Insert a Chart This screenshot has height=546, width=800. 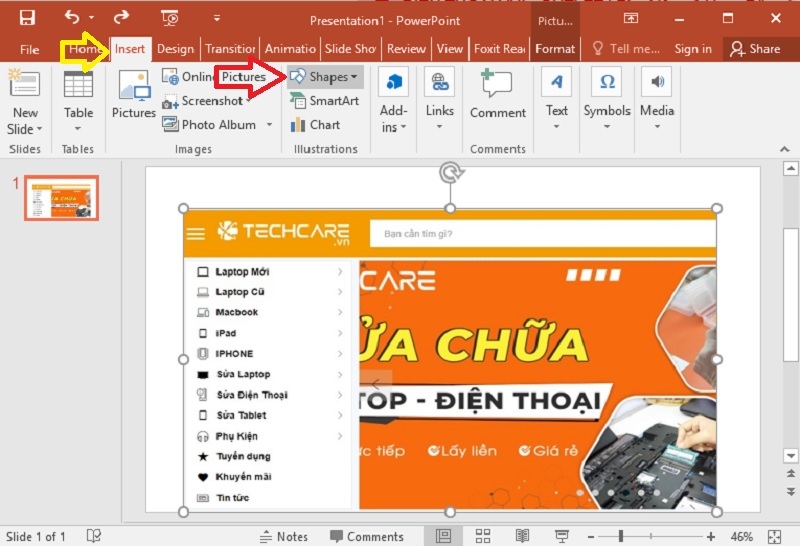[x=315, y=125]
